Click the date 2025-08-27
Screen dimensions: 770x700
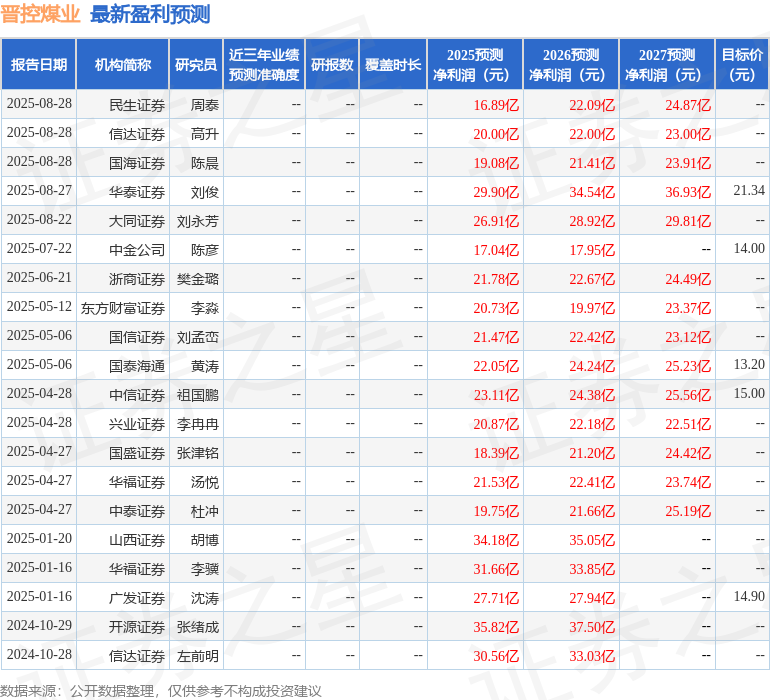[39, 191]
